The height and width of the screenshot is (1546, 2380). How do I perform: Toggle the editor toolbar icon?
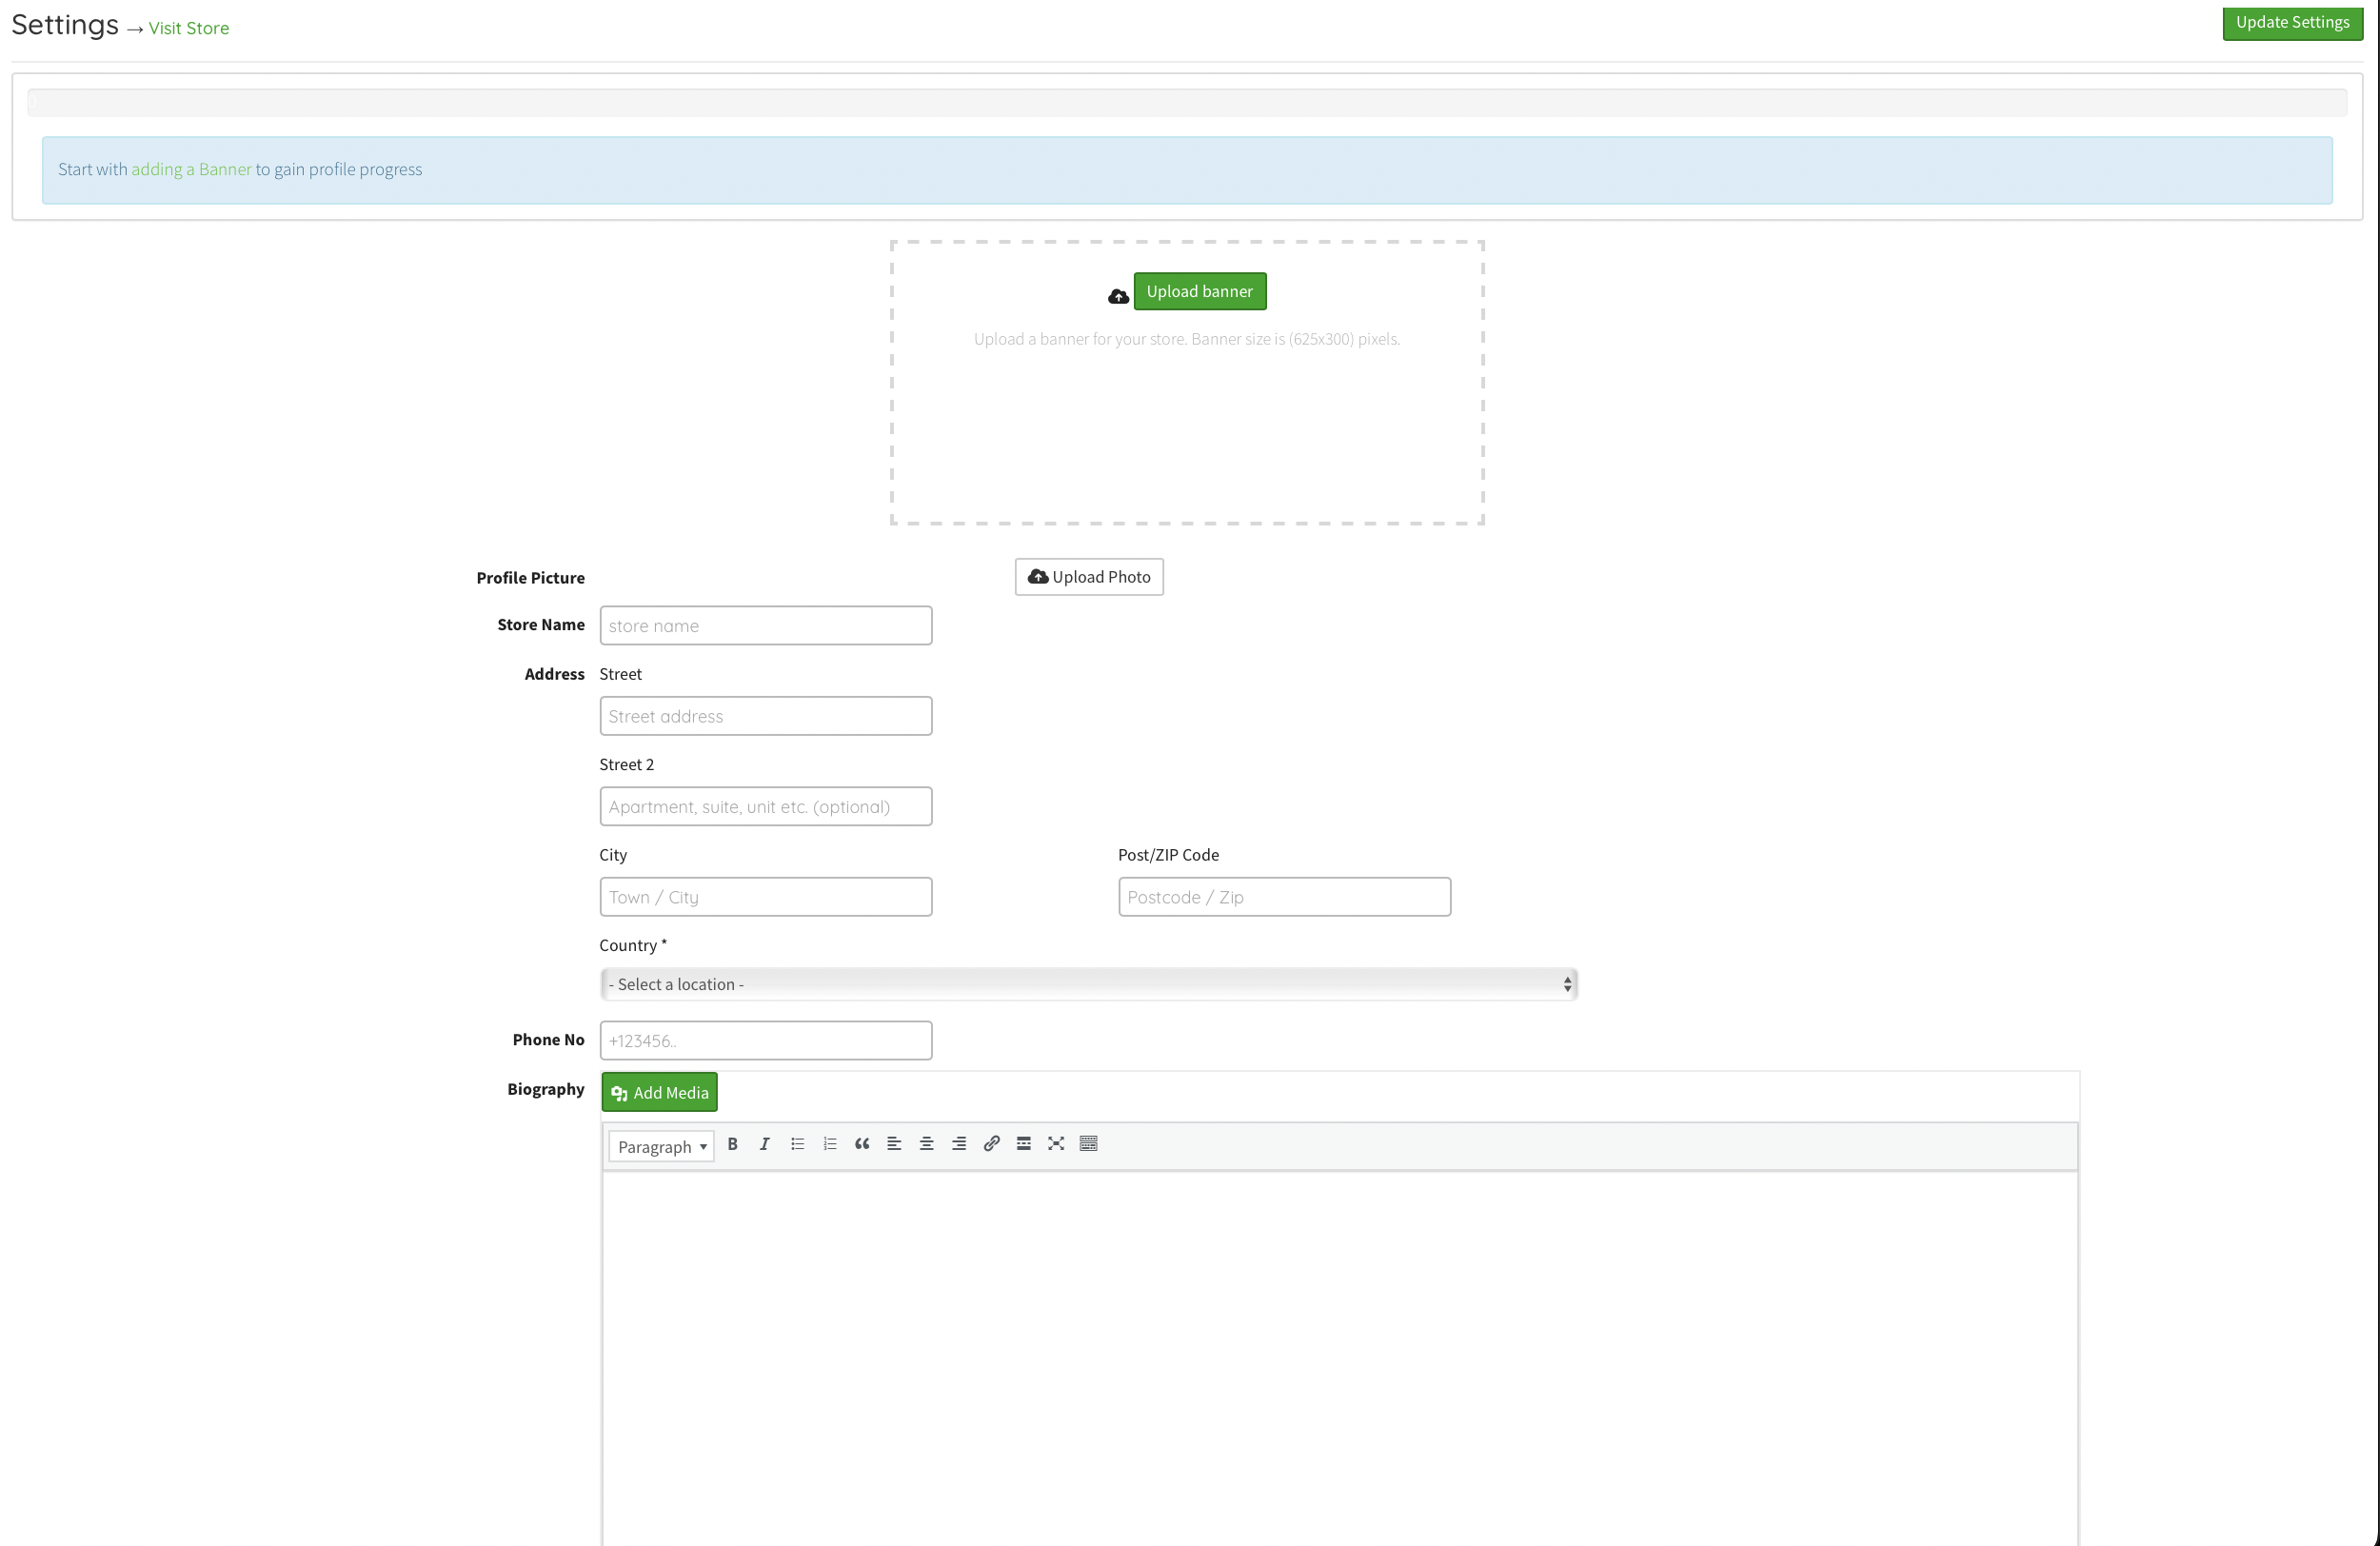1089,1144
